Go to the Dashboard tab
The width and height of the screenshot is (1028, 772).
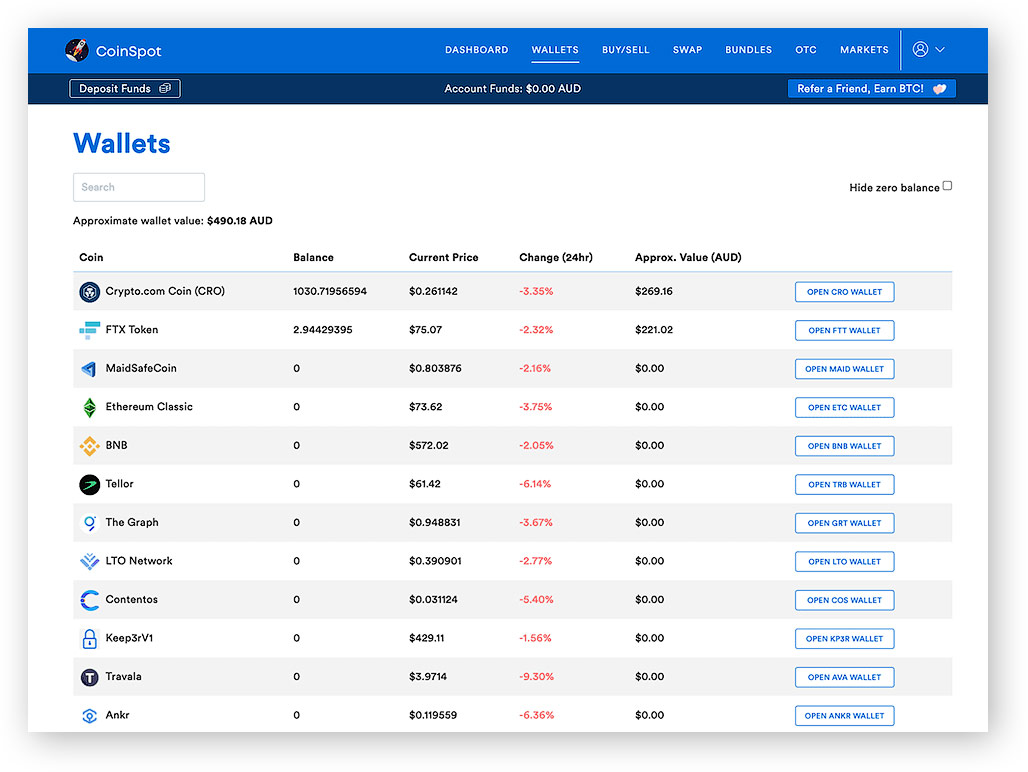[477, 50]
